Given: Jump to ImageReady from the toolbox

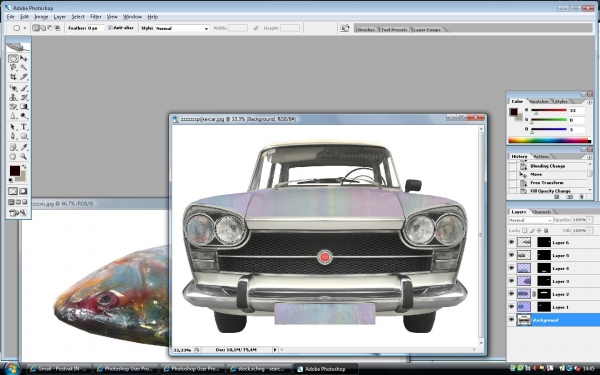Looking at the screenshot, I should (x=18, y=213).
